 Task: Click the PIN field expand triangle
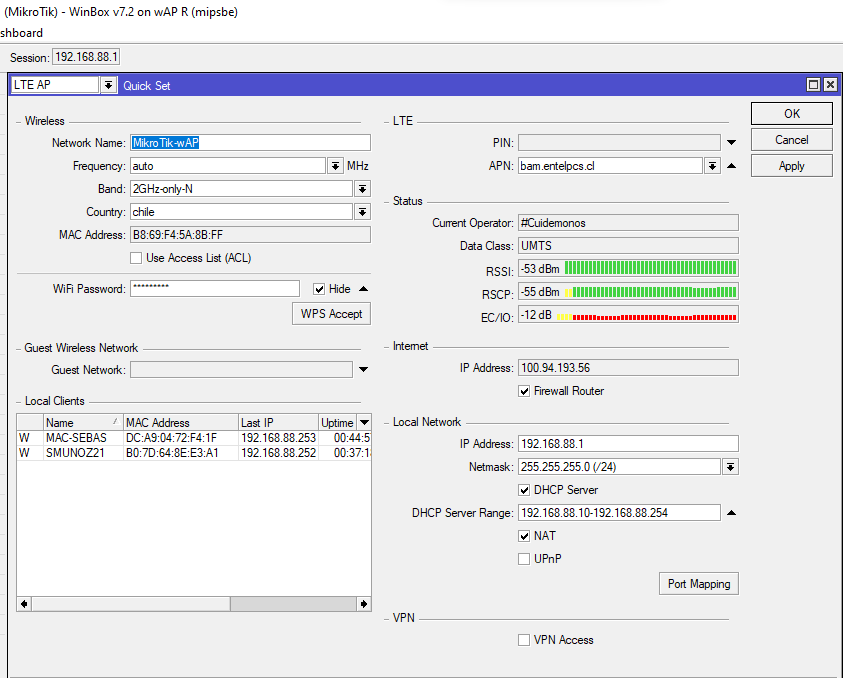tap(731, 143)
